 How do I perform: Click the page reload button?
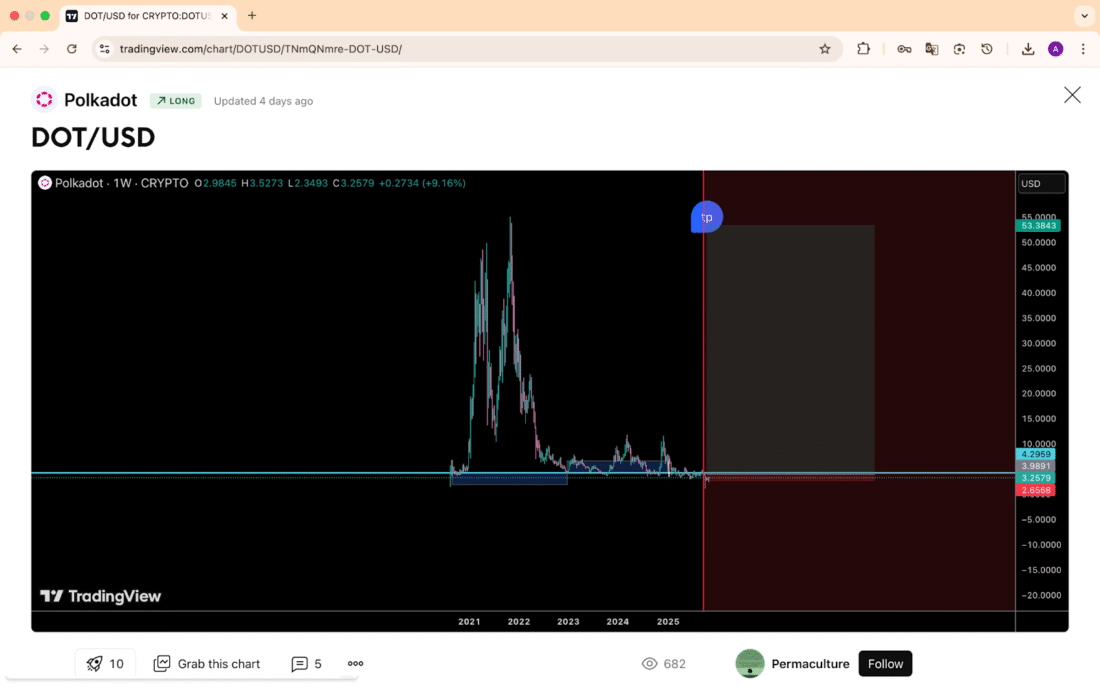(72, 49)
